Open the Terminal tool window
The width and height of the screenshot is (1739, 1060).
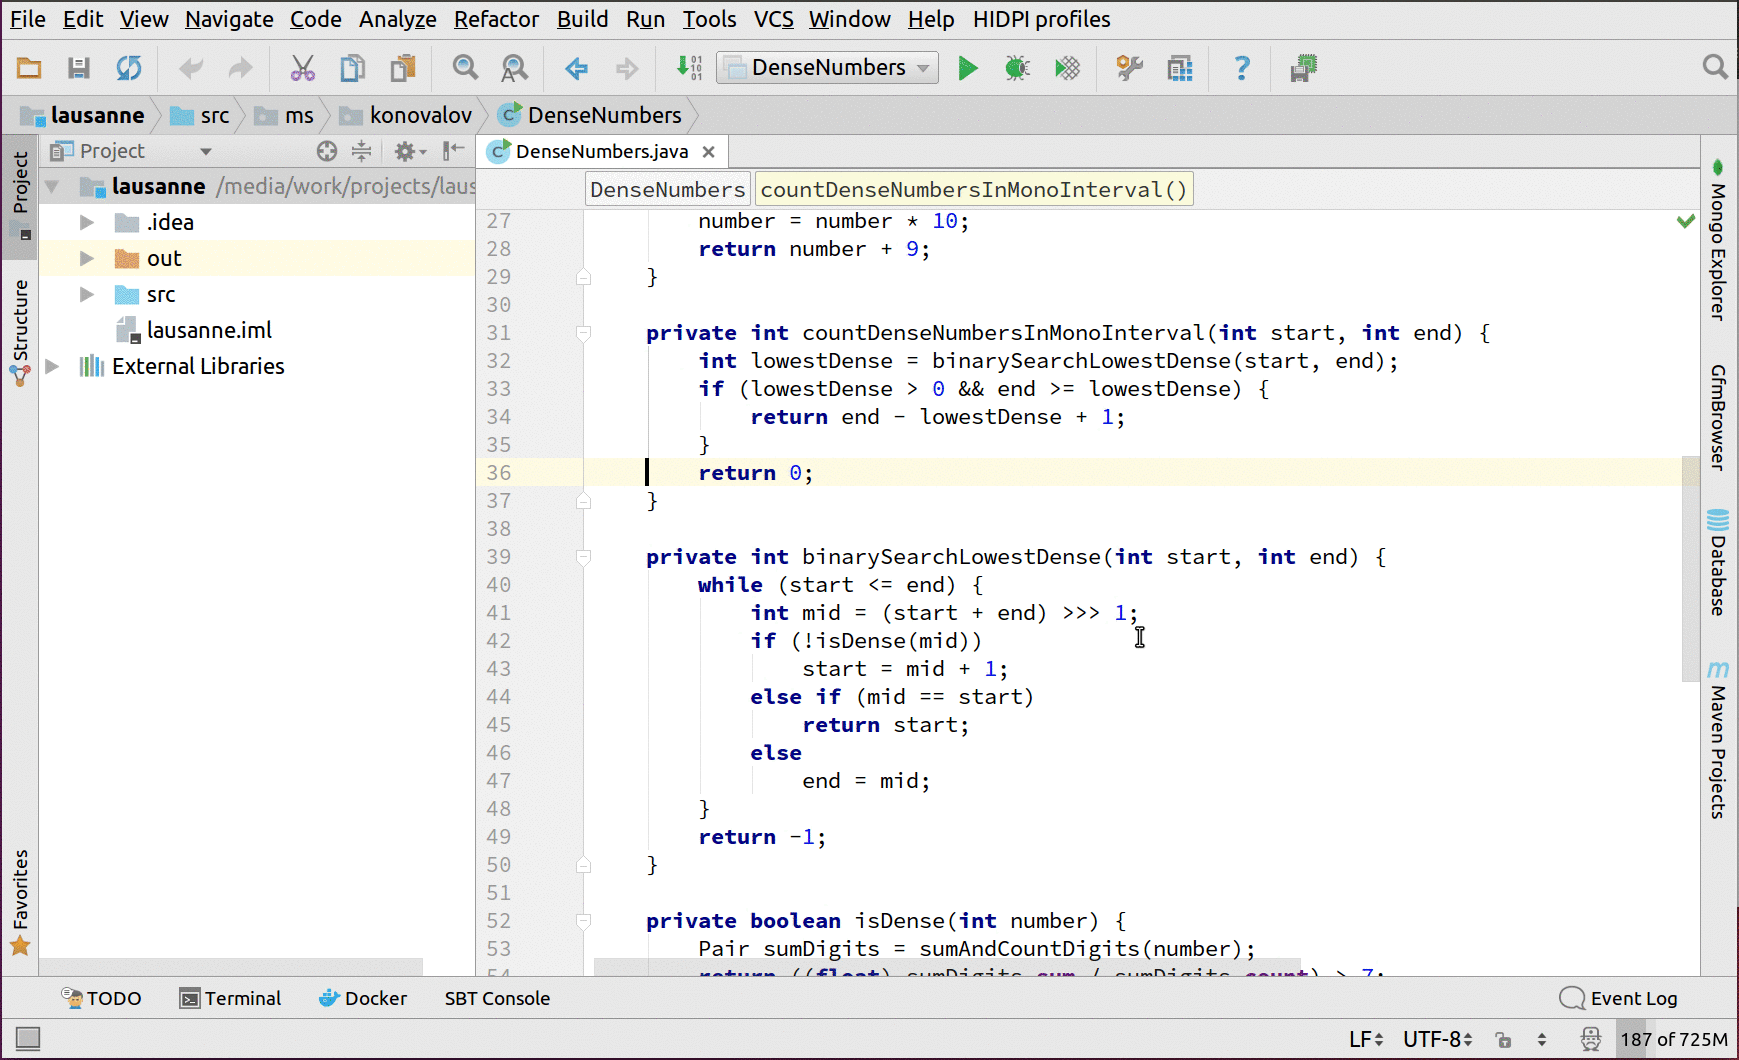coord(231,998)
